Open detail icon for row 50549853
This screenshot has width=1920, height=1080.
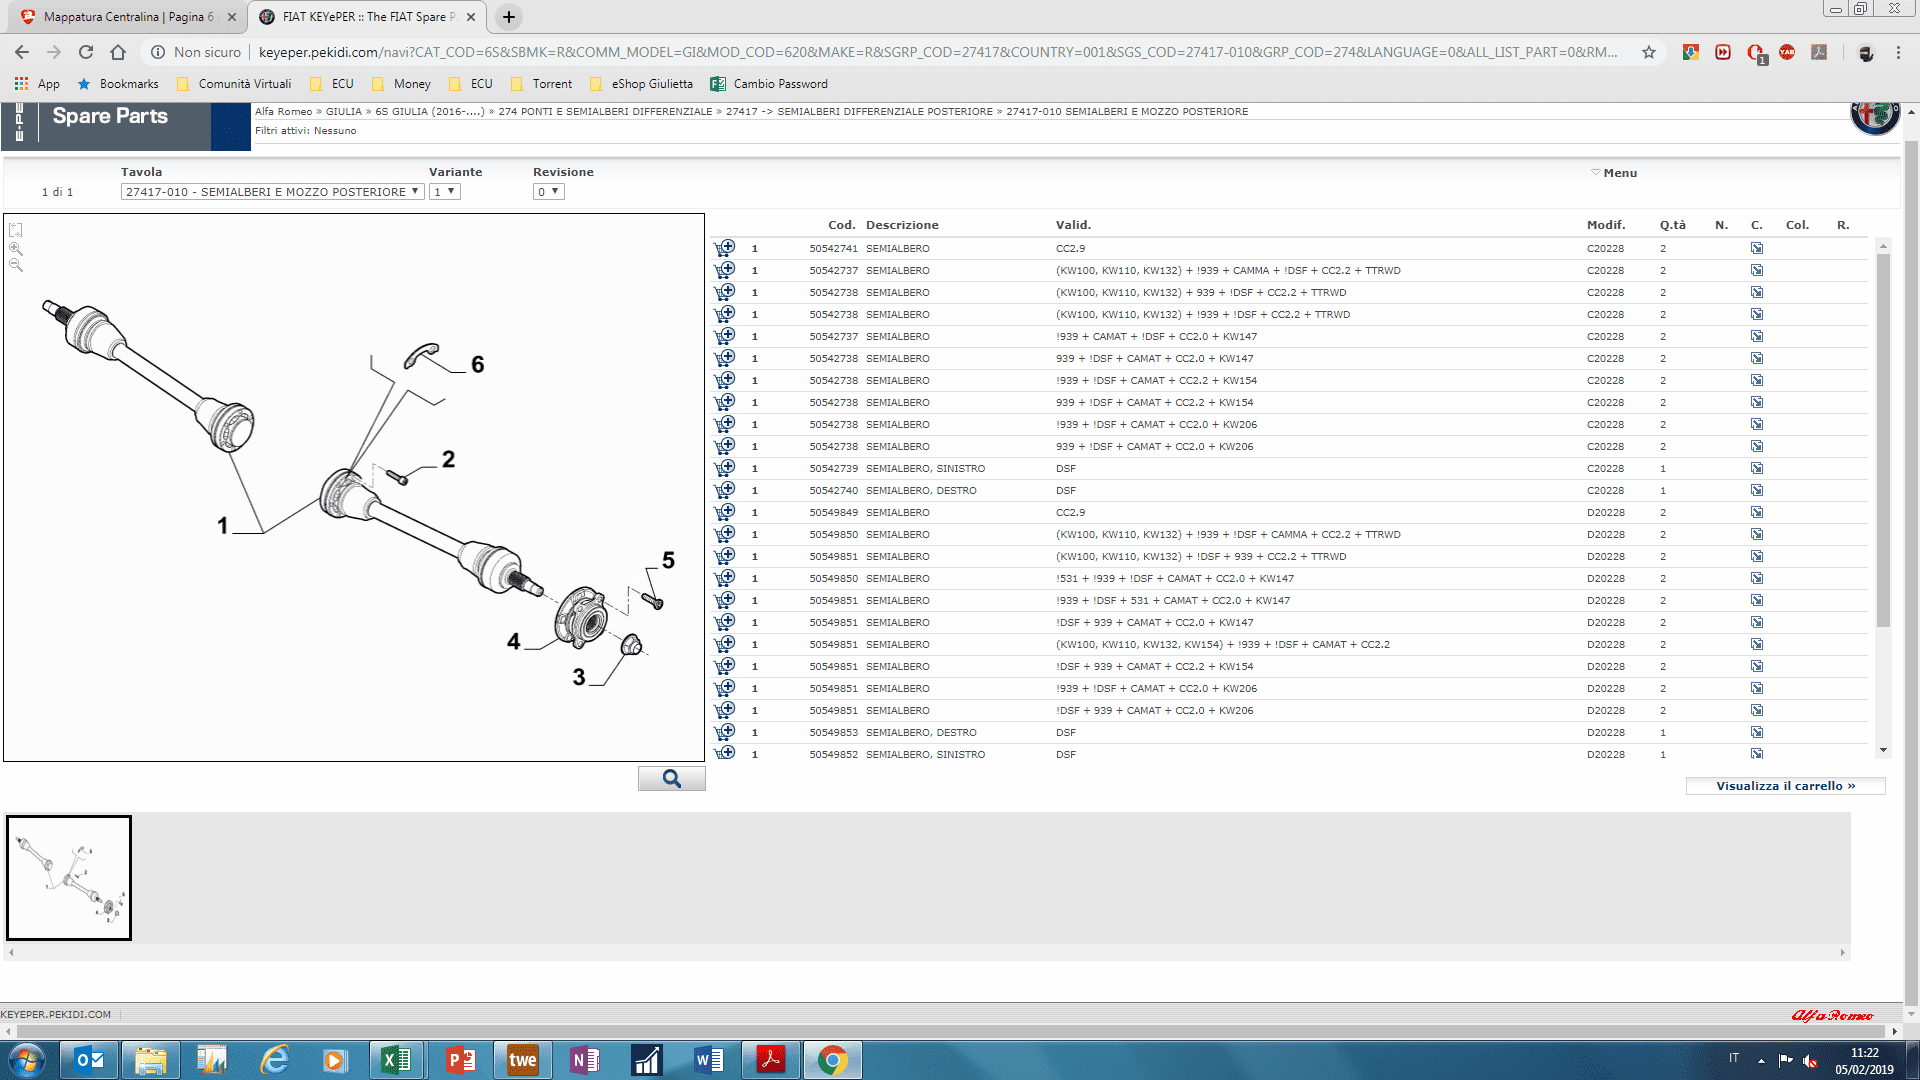coord(1757,732)
